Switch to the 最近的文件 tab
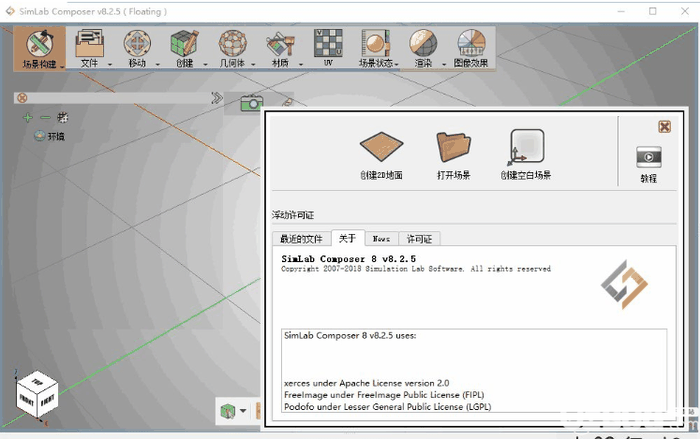Viewport: 700px width, 439px height. point(301,239)
